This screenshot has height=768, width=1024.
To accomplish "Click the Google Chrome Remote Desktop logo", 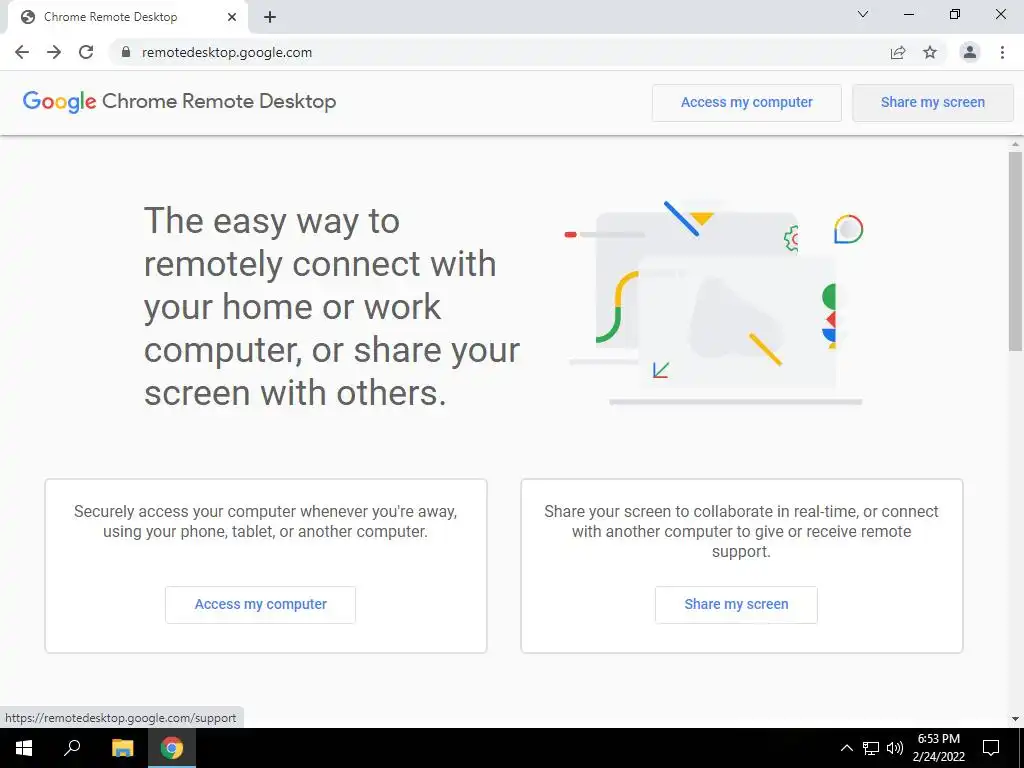I will tap(180, 102).
